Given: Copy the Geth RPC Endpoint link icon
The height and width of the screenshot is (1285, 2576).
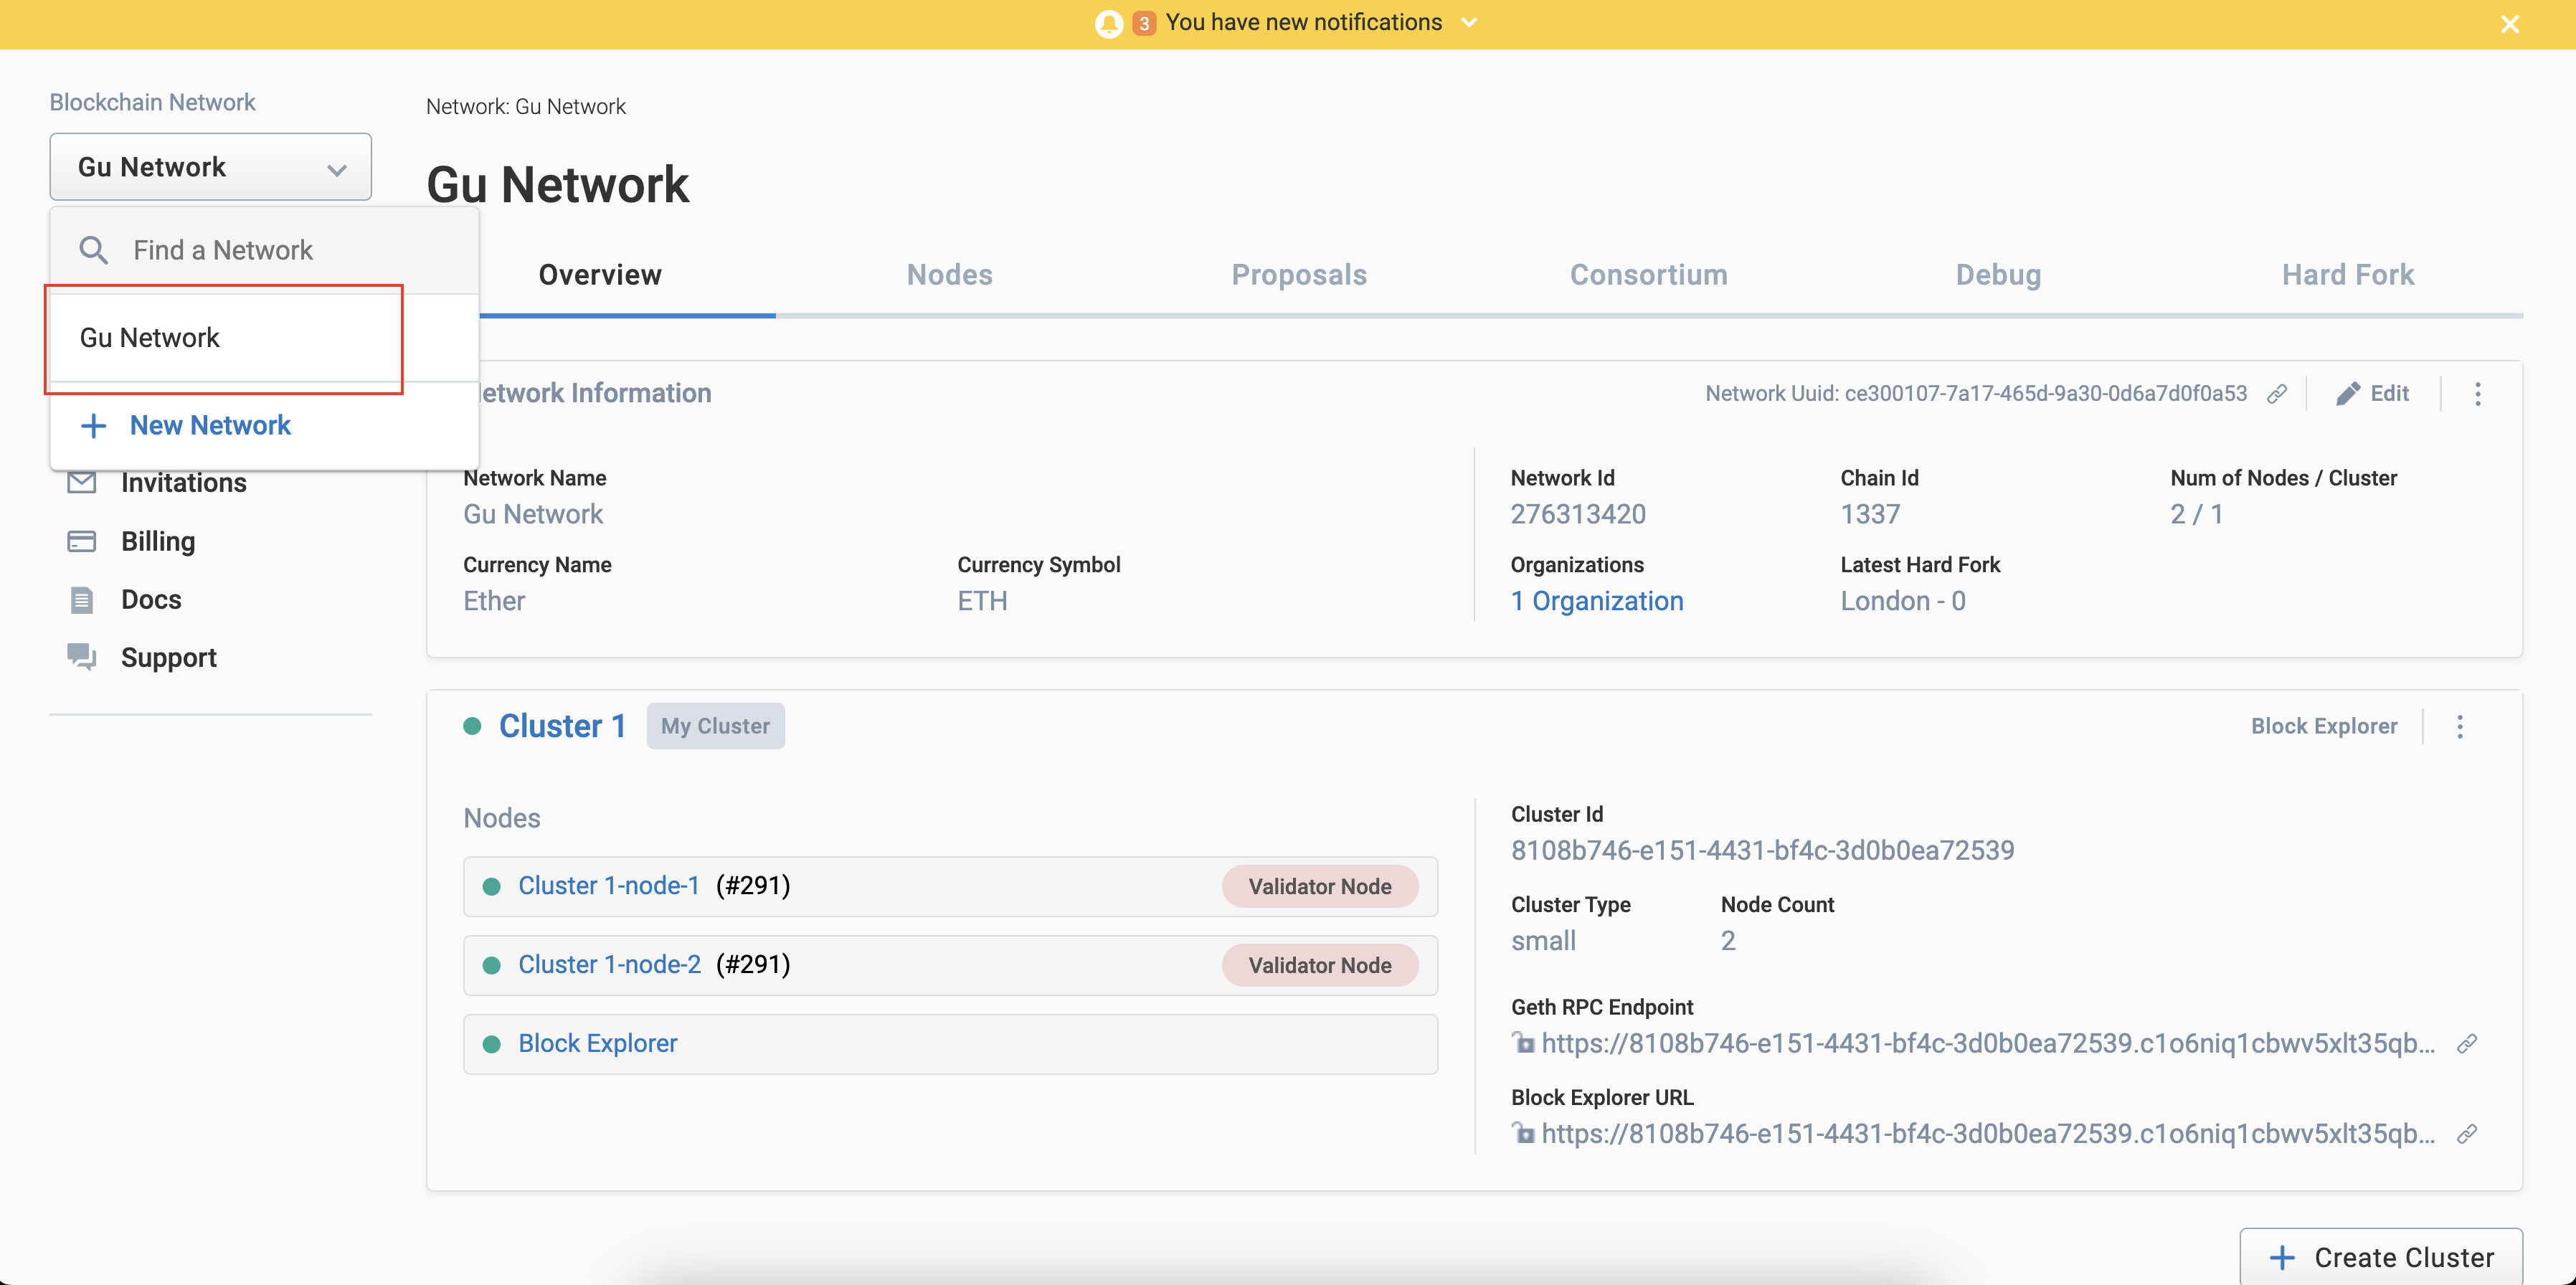Looking at the screenshot, I should tap(2467, 1044).
